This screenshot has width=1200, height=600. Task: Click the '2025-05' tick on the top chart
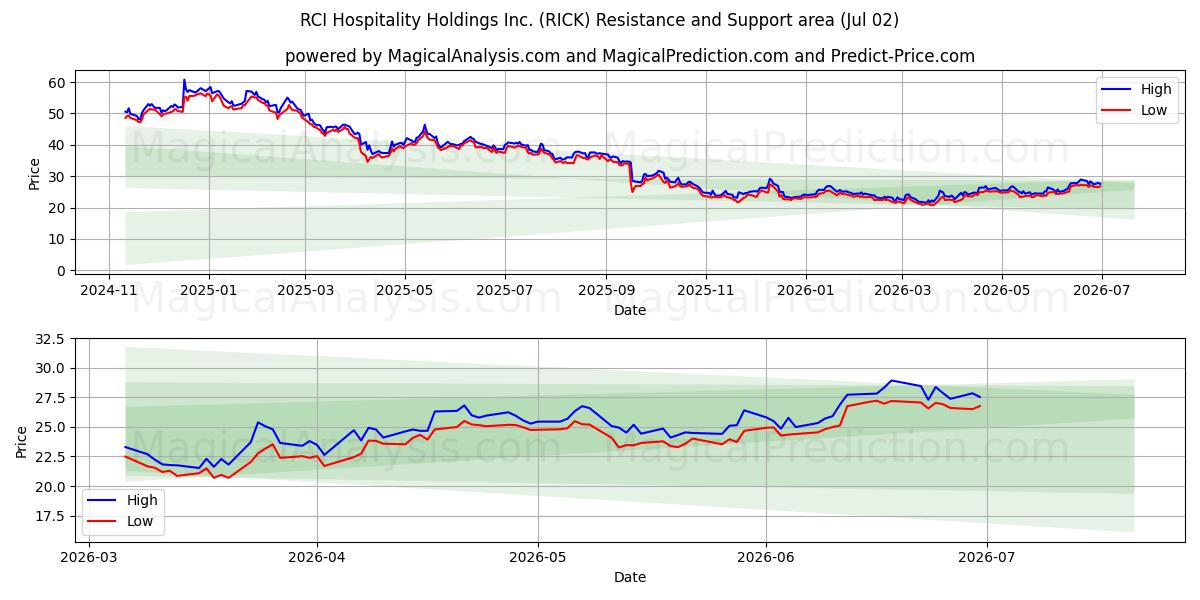pyautogui.click(x=405, y=290)
